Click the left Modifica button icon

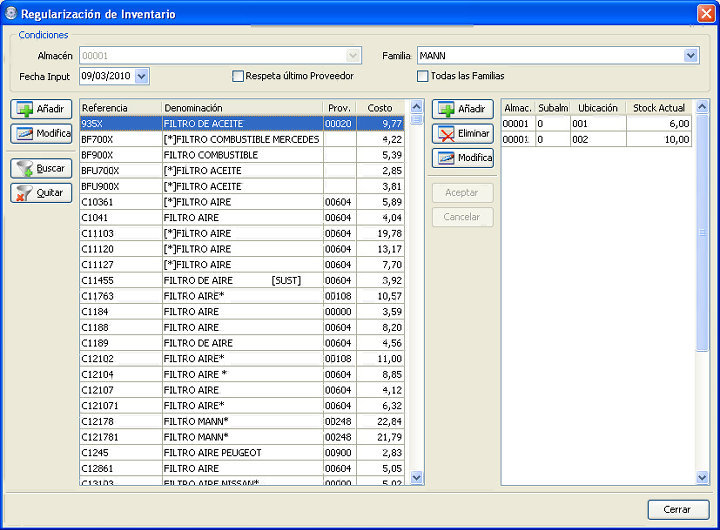tap(24, 134)
